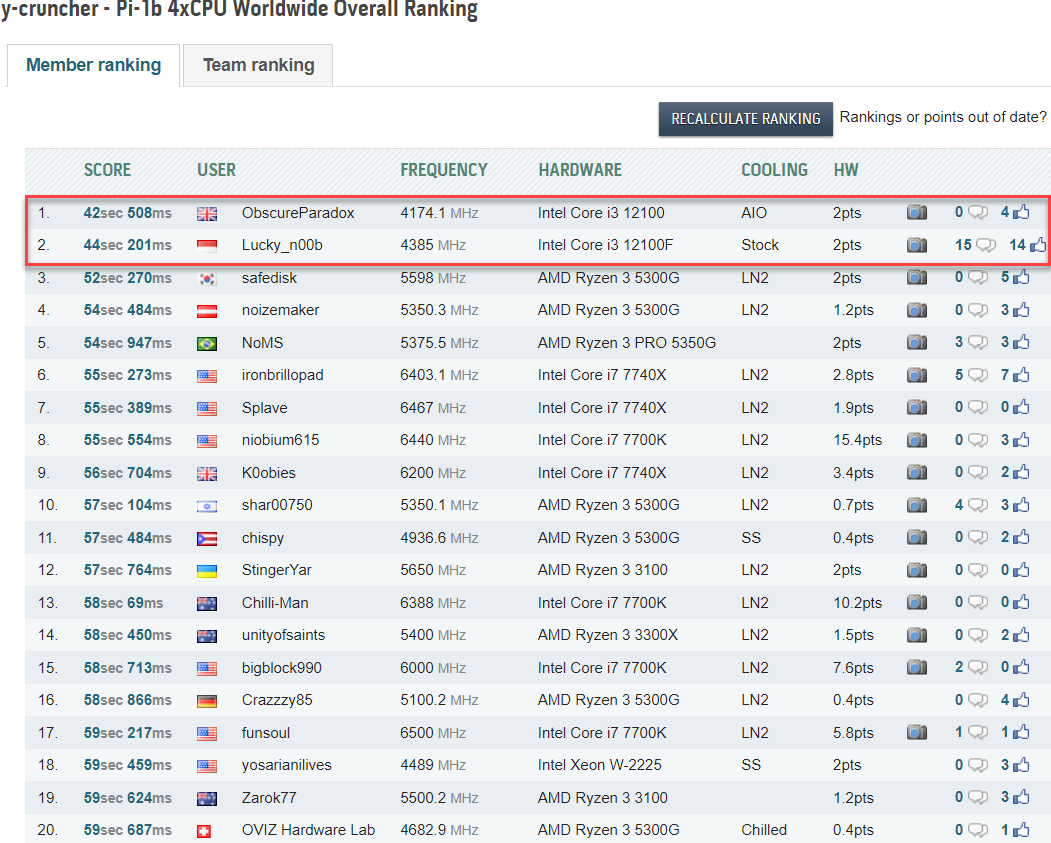Like ironbrillopad's score with the thumbs-up icon
1051x843 pixels.
[1021, 375]
